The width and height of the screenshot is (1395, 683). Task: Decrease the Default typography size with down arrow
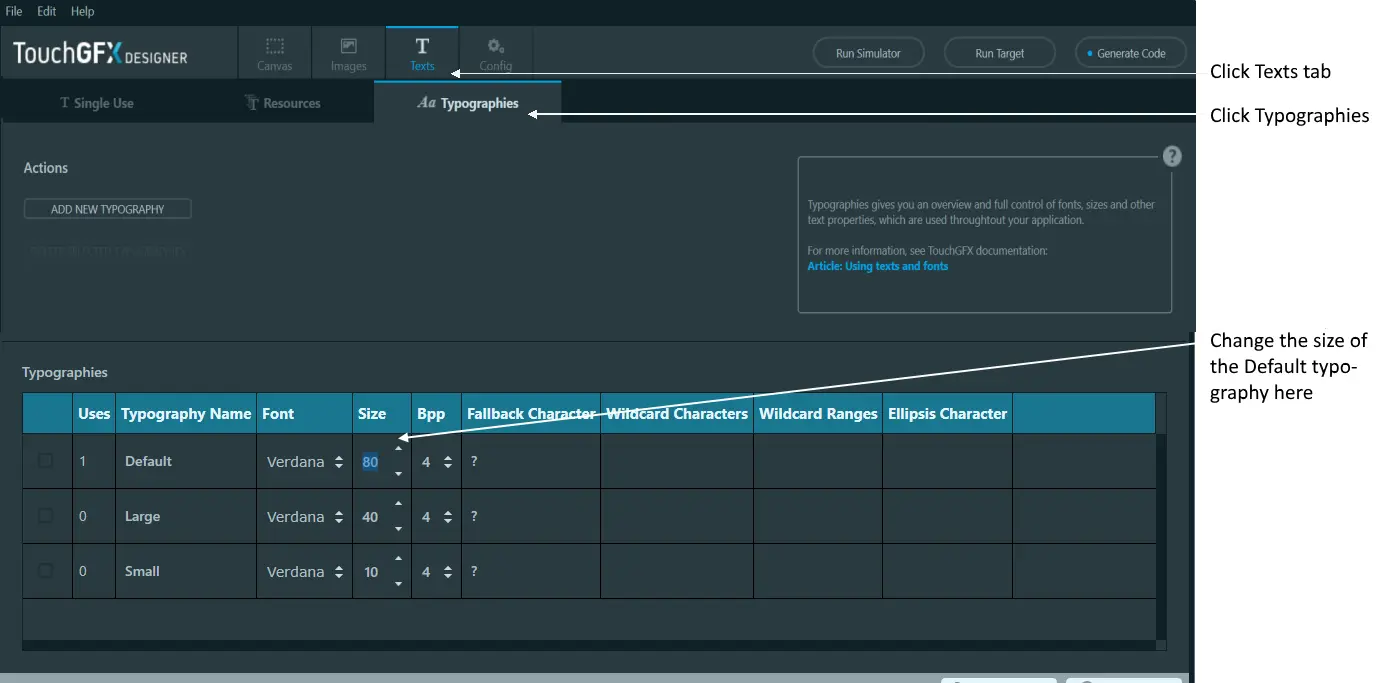tap(398, 474)
